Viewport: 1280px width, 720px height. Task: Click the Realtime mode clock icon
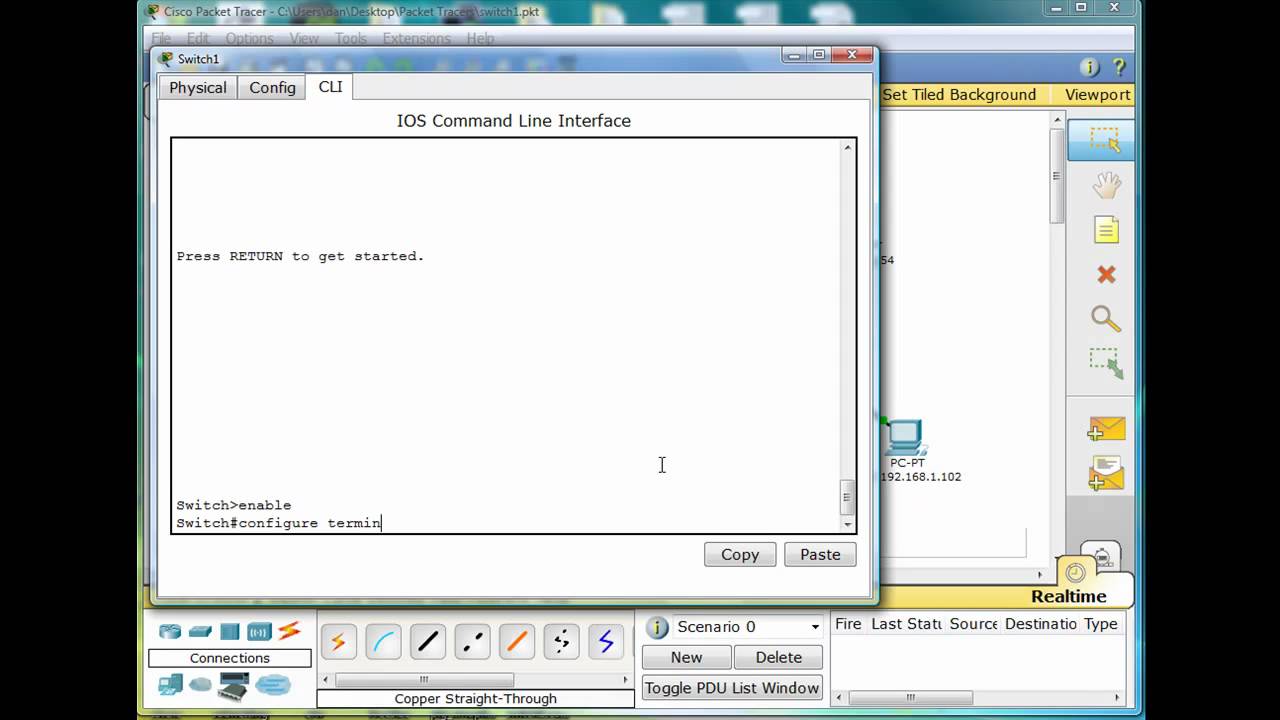click(x=1076, y=573)
